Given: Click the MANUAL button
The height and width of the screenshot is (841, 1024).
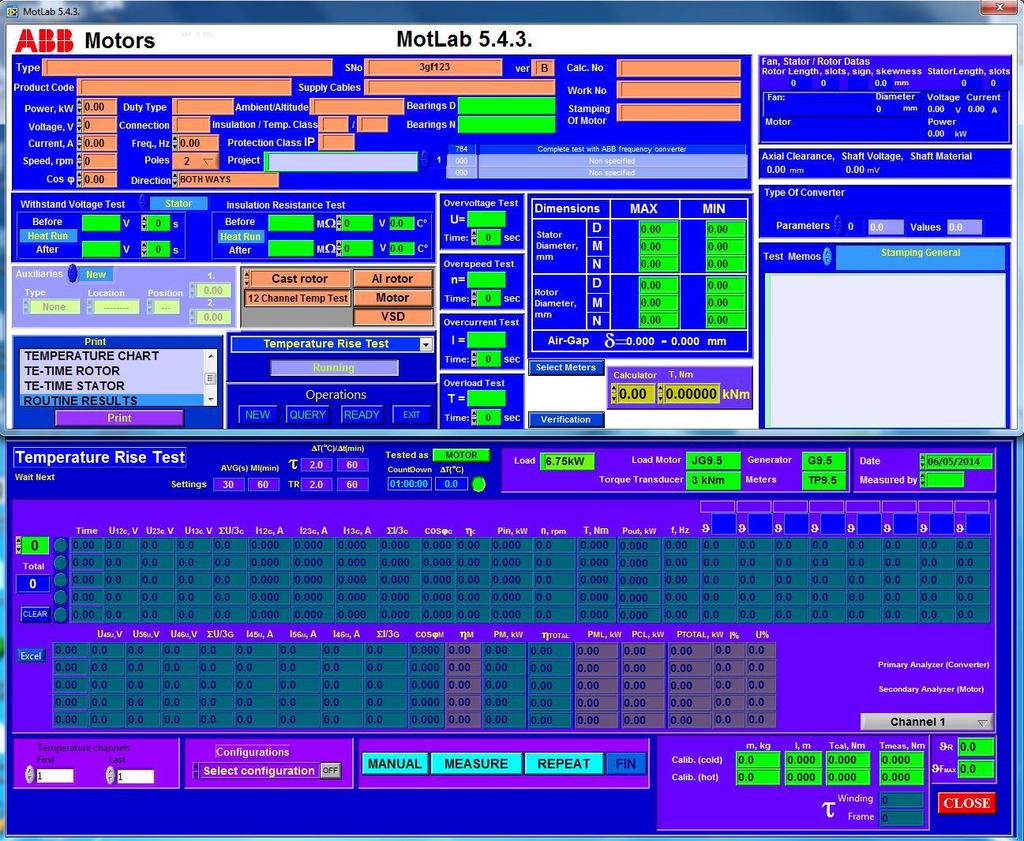Looking at the screenshot, I should click(394, 763).
